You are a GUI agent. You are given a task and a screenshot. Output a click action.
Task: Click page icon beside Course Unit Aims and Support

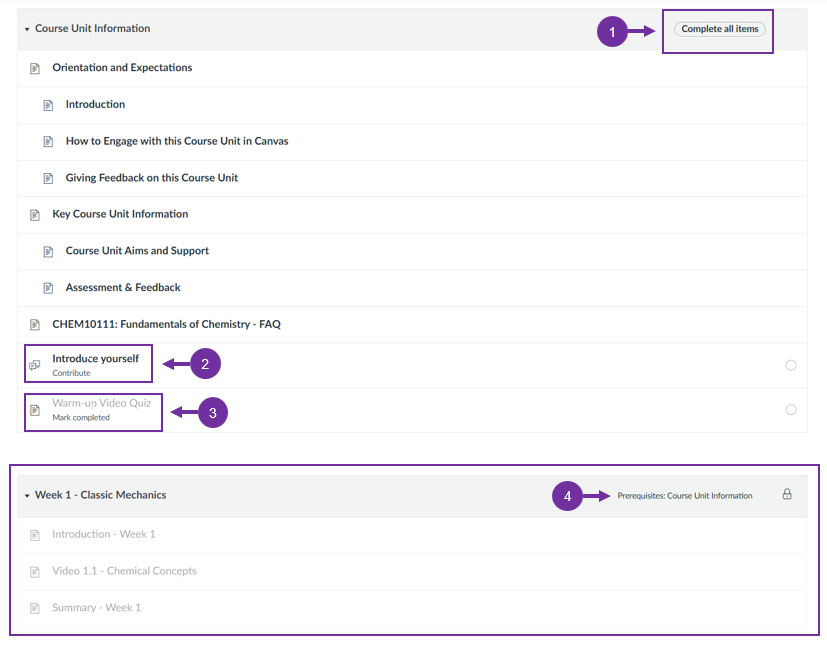tap(48, 252)
